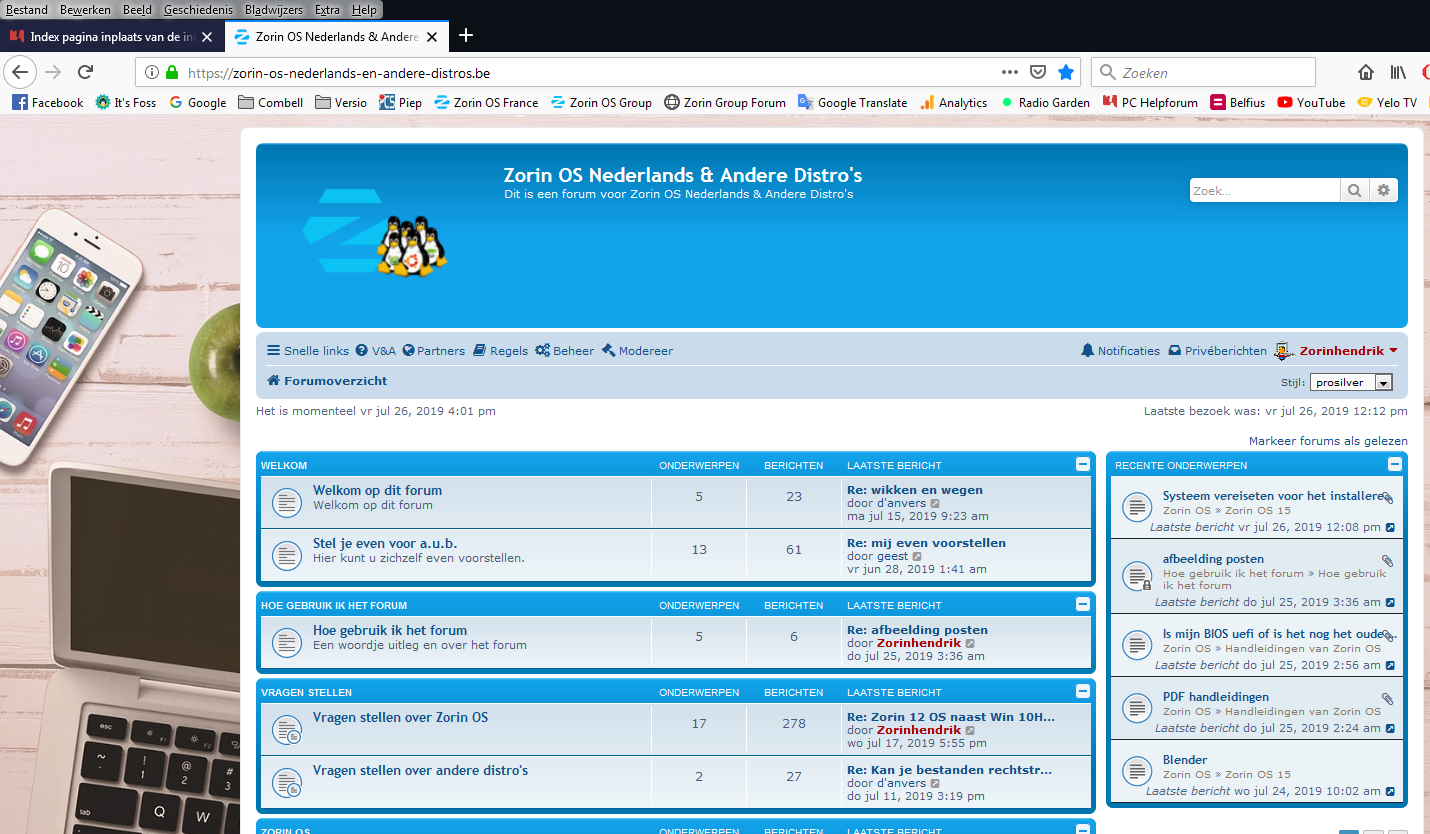Open a new browser tab
The width and height of the screenshot is (1430, 834).
tap(465, 36)
